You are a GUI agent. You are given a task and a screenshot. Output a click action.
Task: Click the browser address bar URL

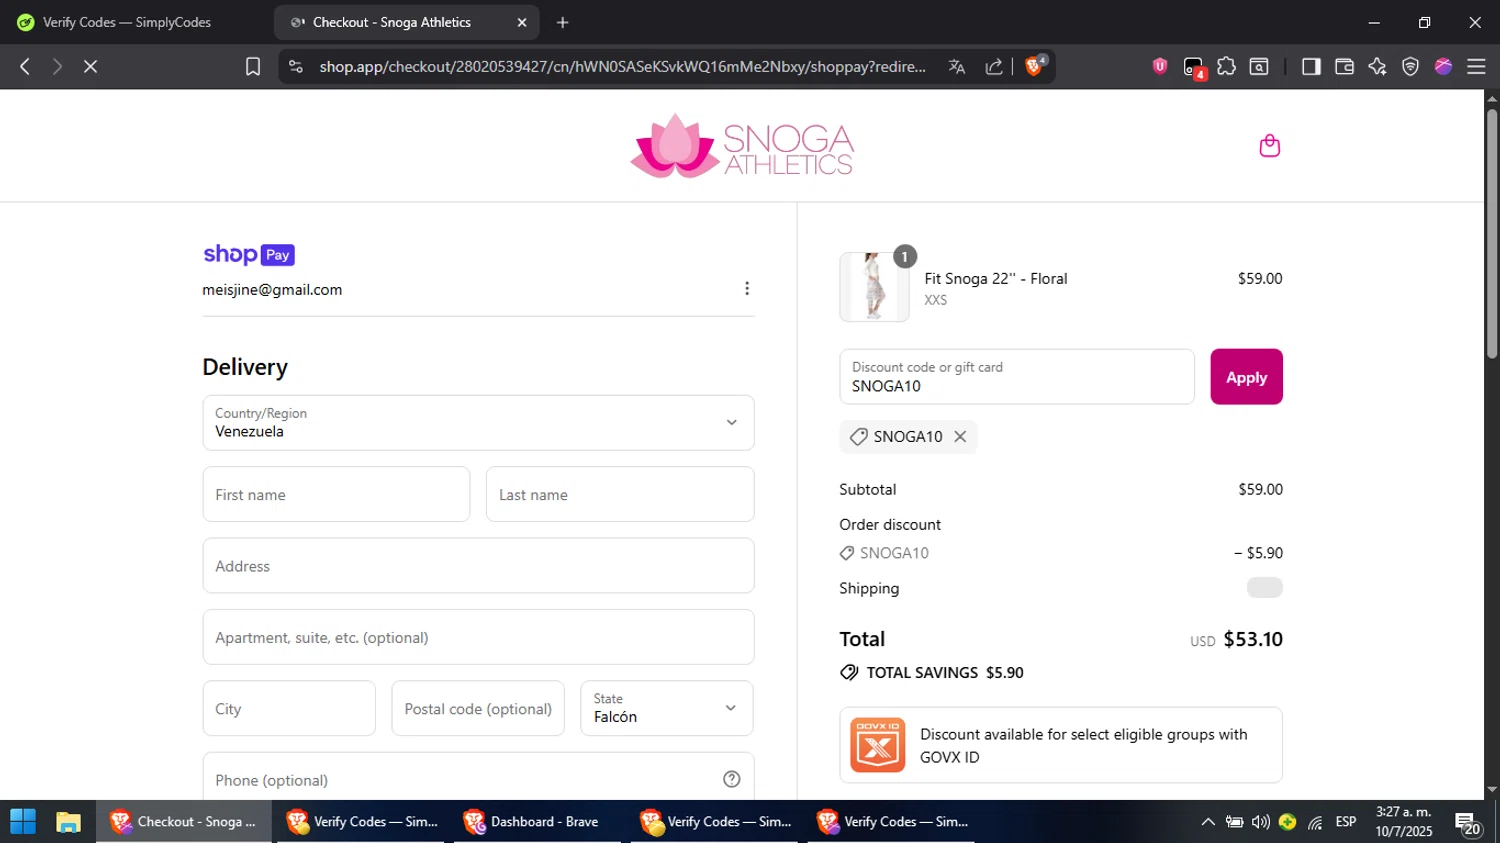[x=622, y=66]
